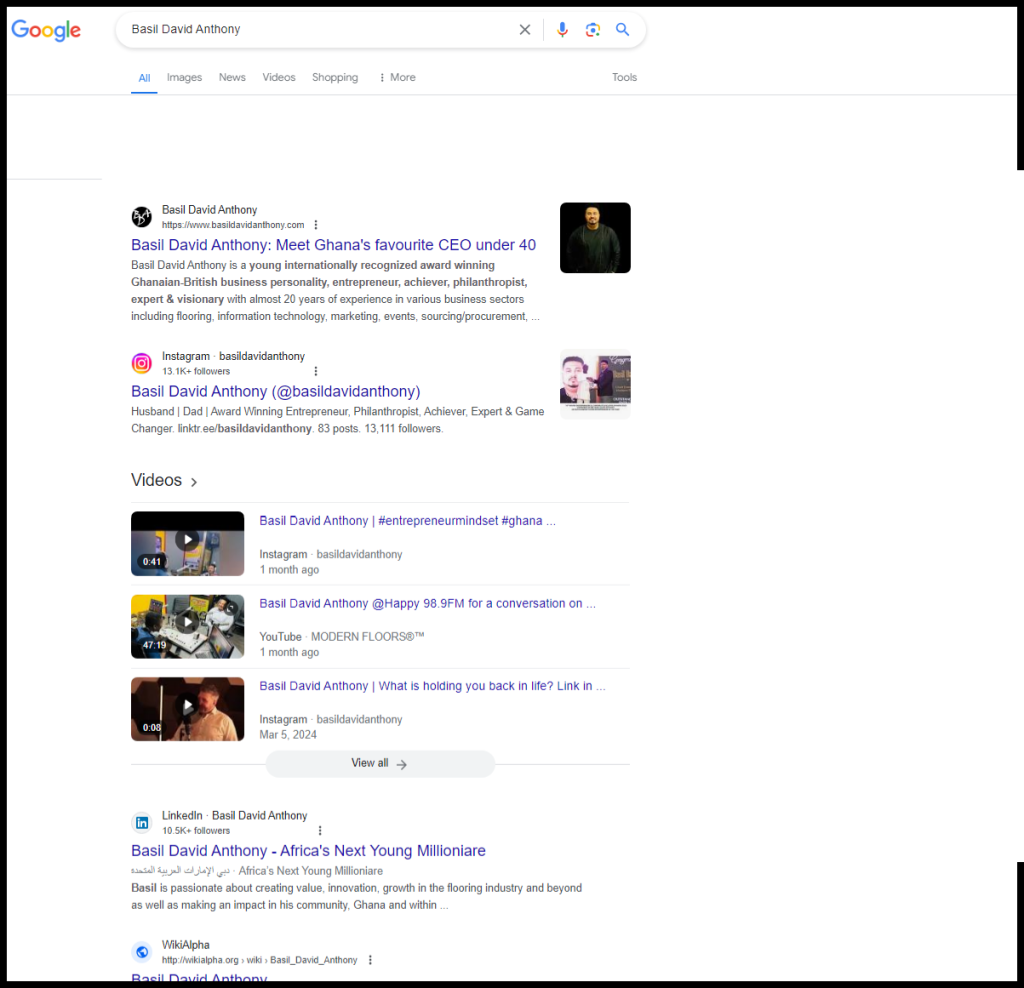Expand the More search options menu
The height and width of the screenshot is (988, 1024).
397,77
